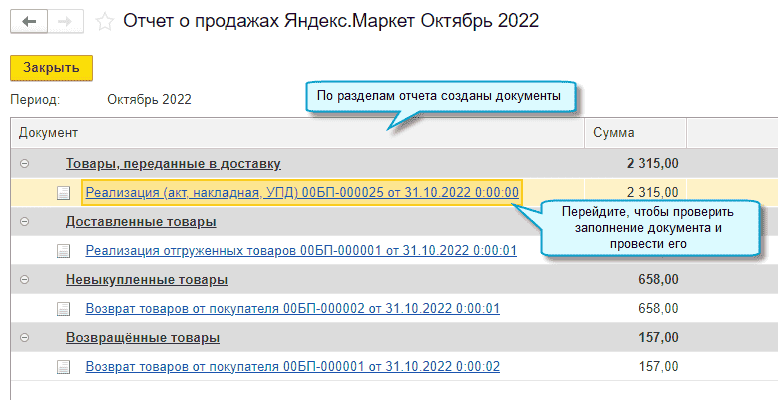The width and height of the screenshot is (778, 400).
Task: Click the Документ column header
Action: [298, 133]
